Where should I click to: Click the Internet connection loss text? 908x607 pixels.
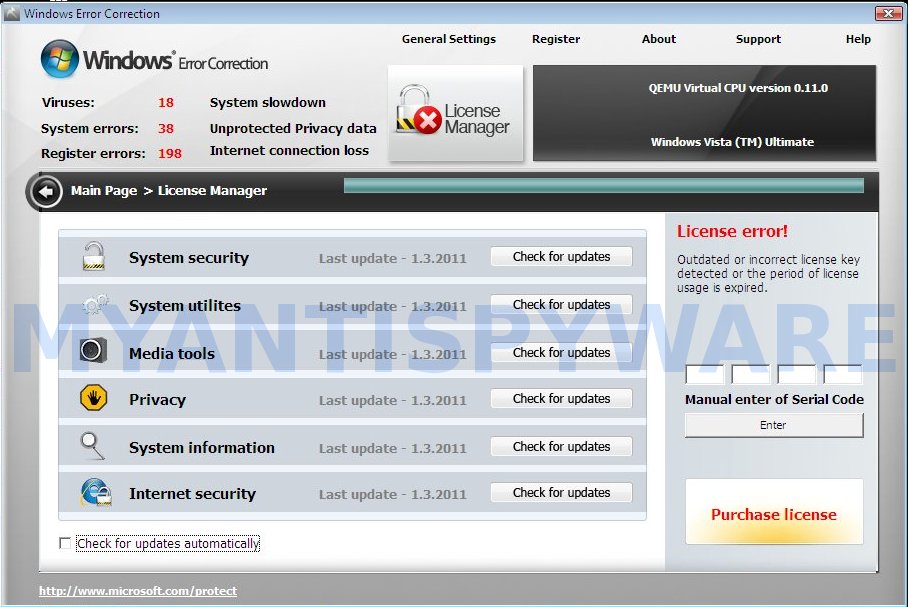tap(289, 151)
